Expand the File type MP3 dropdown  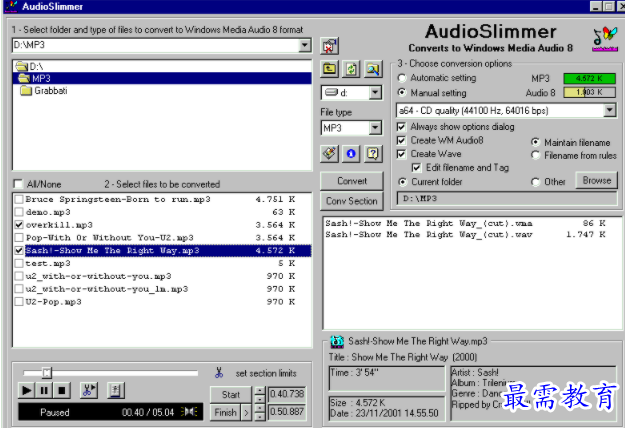tap(375, 128)
